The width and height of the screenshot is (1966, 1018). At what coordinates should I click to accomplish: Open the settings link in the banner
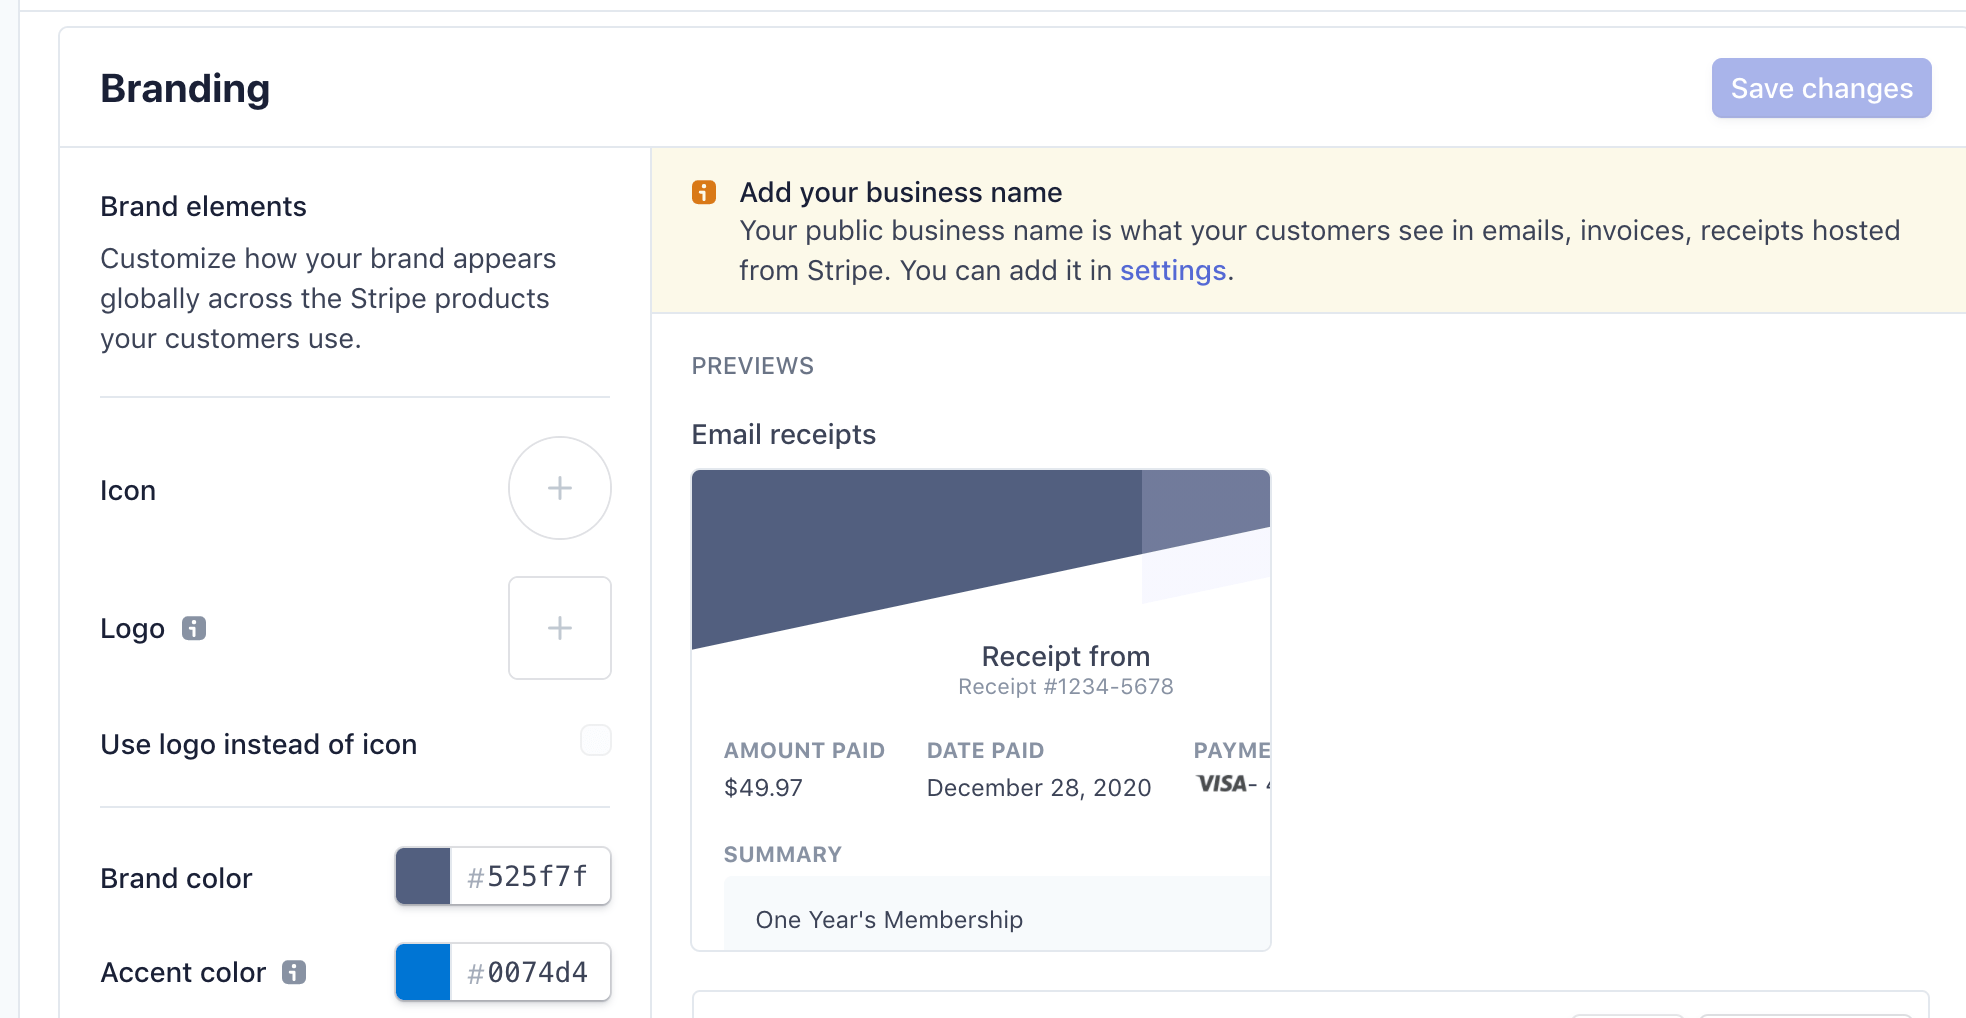pyautogui.click(x=1172, y=271)
